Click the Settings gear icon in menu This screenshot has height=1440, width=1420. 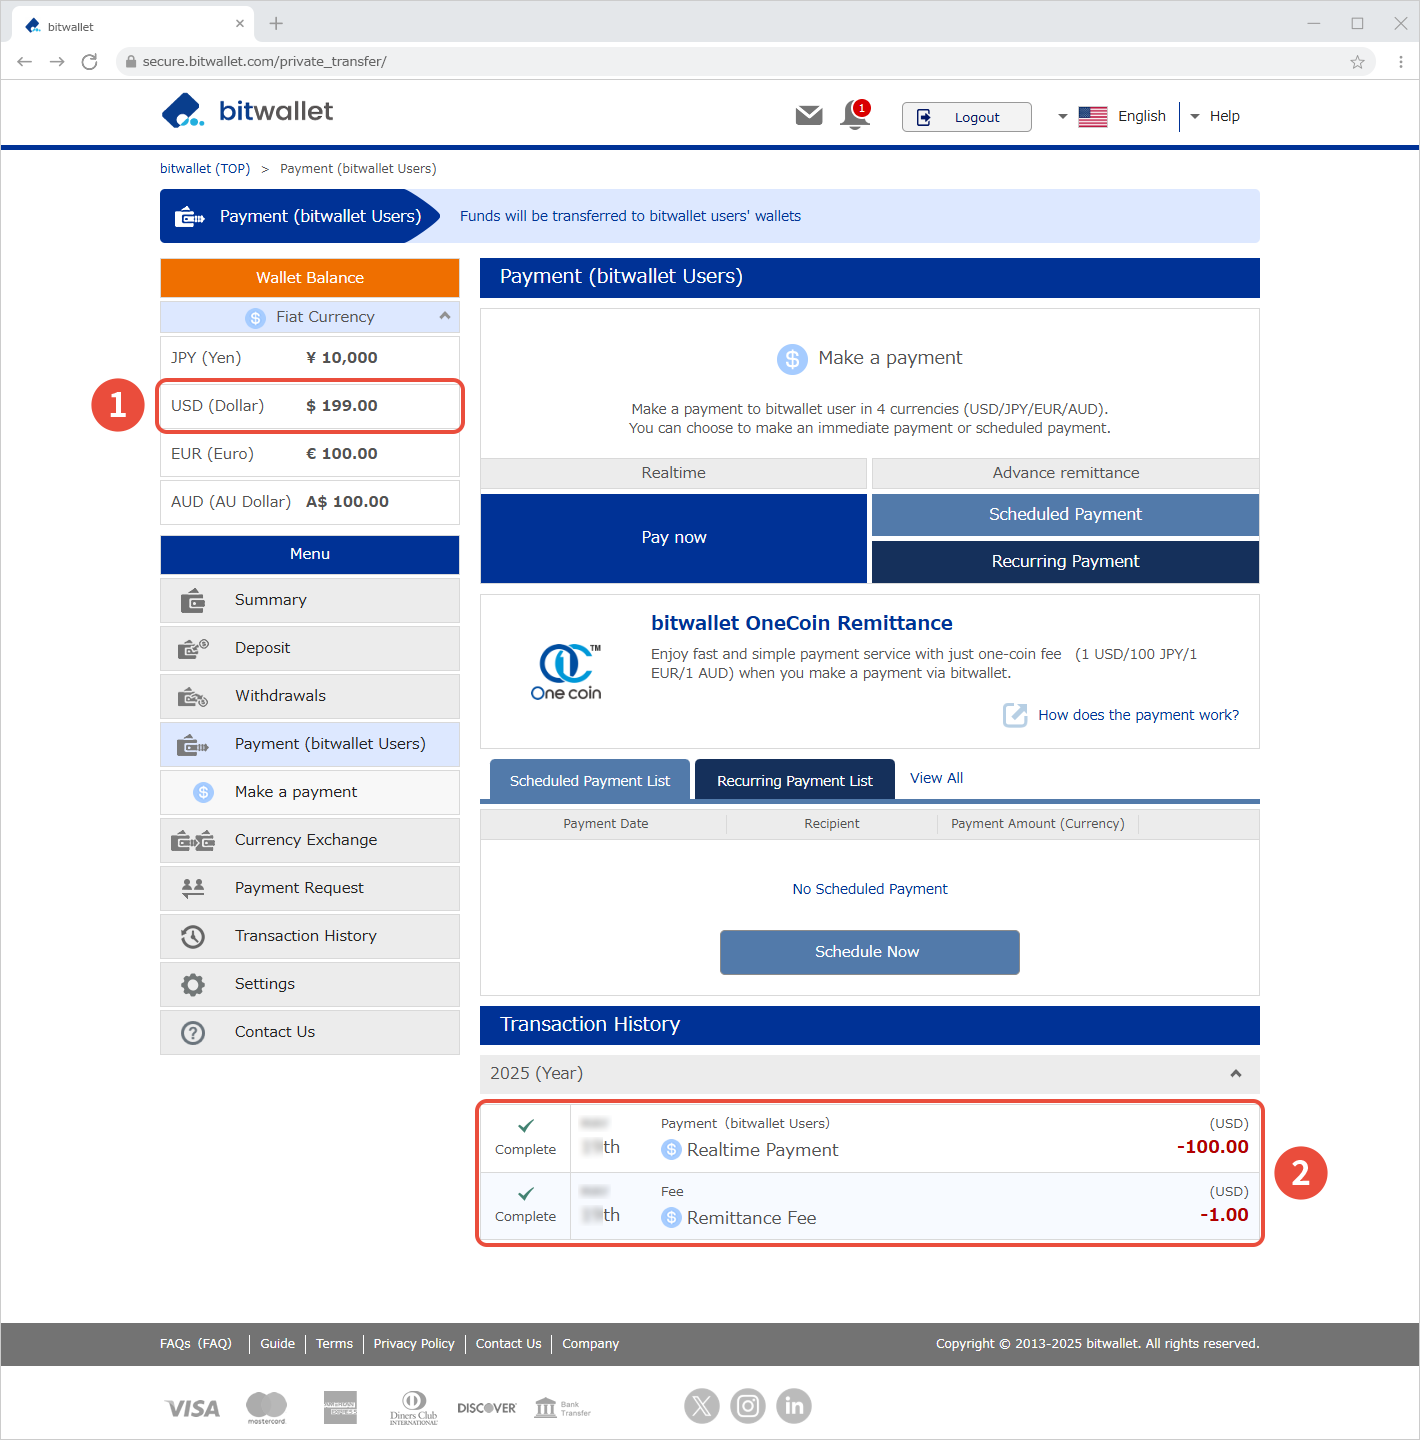[x=193, y=985]
